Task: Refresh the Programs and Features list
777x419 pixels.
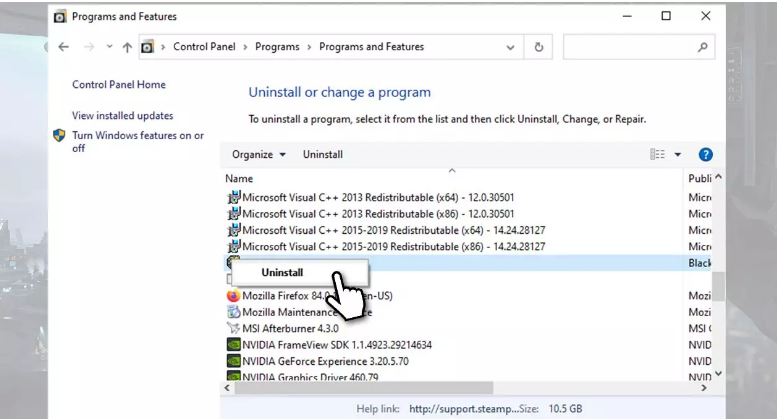Action: click(540, 47)
